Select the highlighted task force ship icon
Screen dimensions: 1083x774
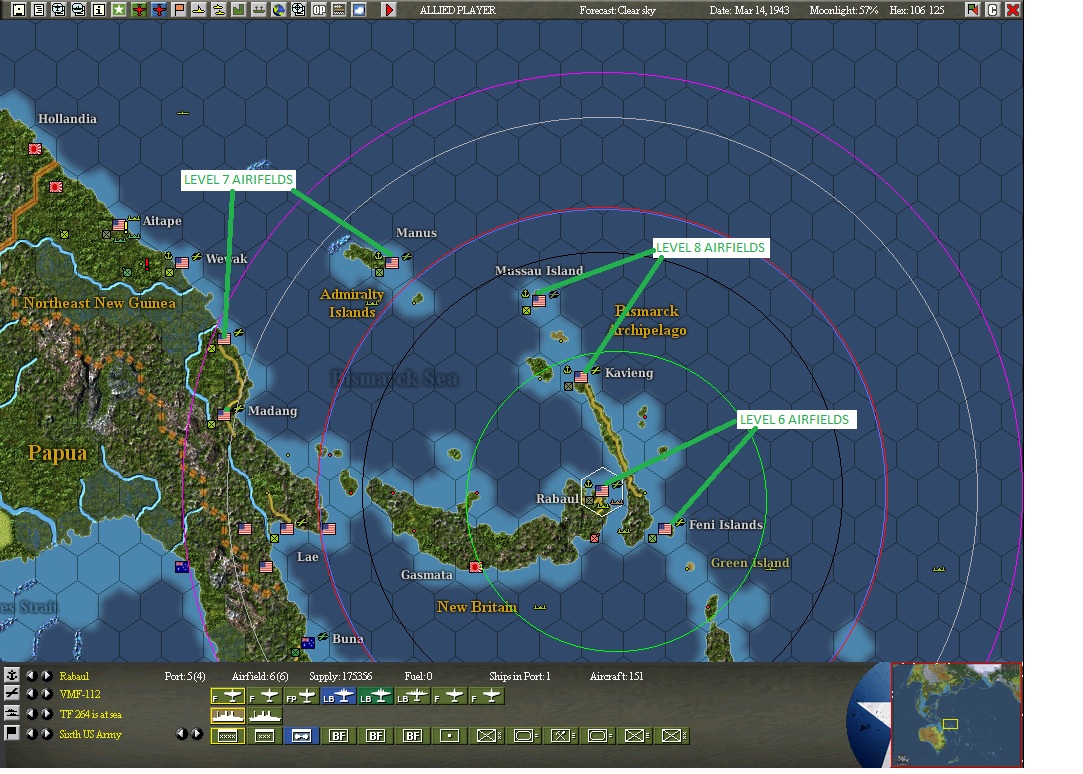227,715
